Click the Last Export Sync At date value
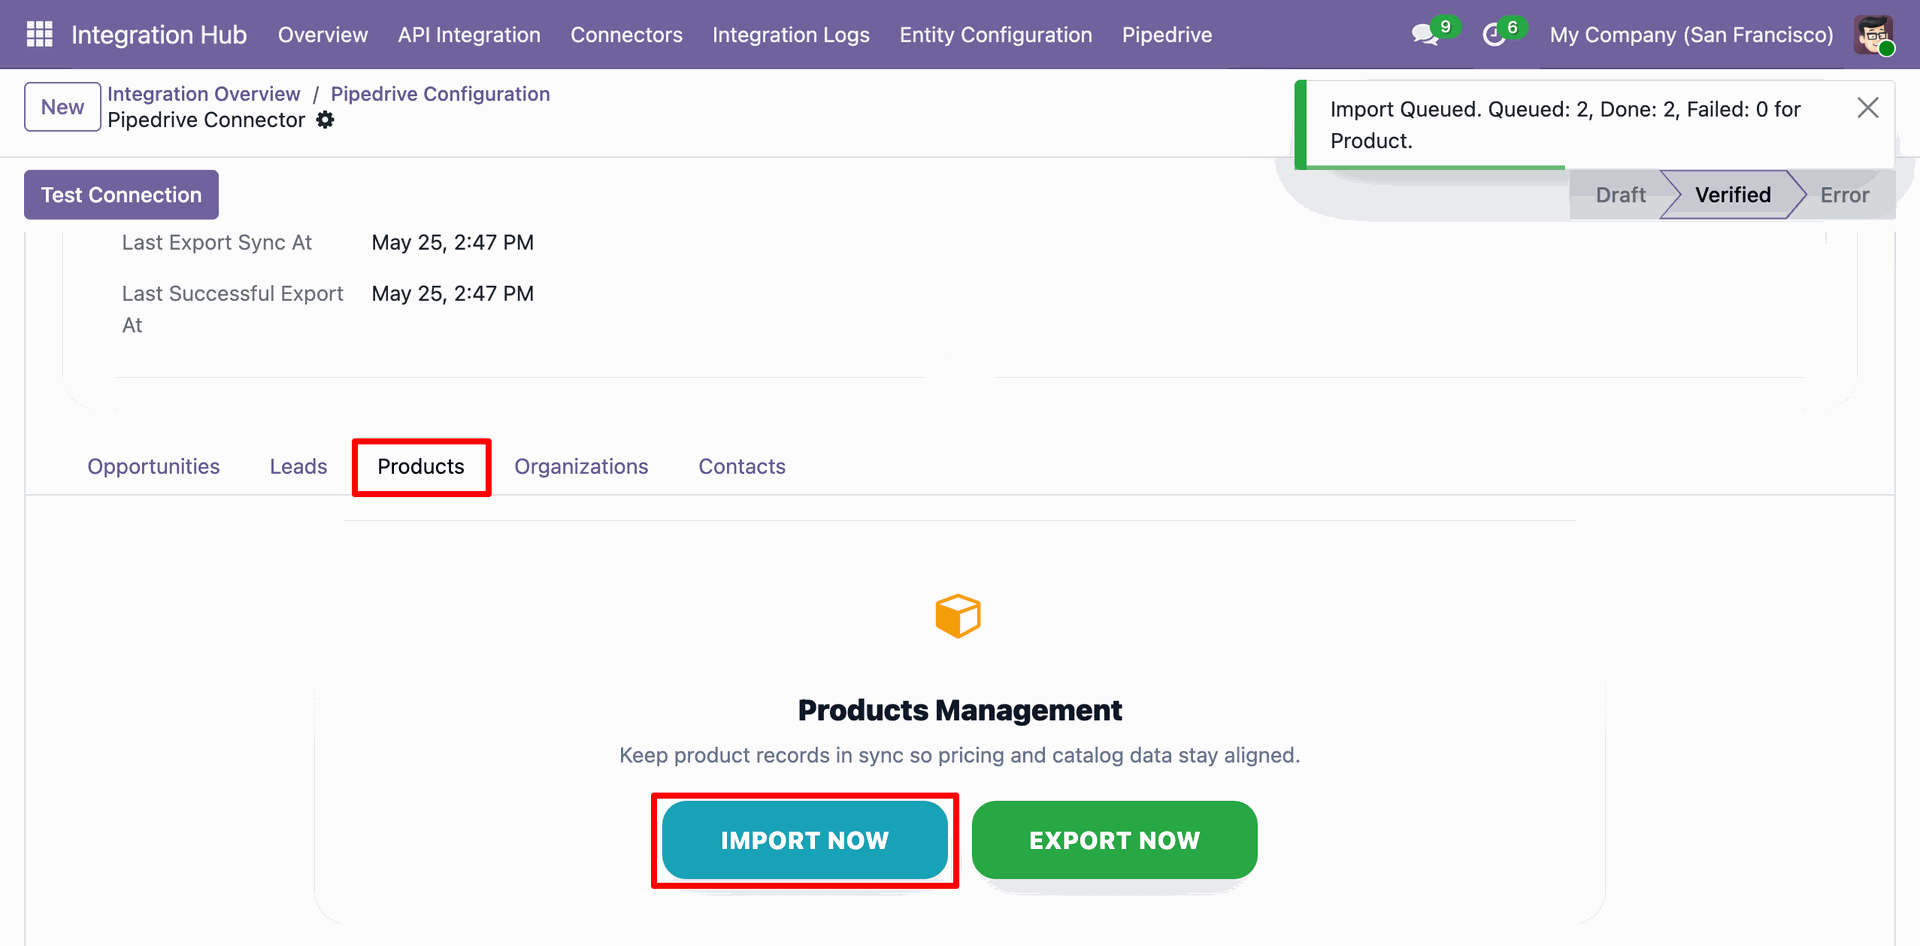The height and width of the screenshot is (946, 1920). 453,243
